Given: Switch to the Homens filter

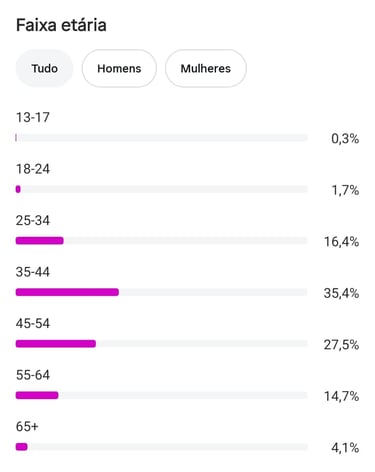Looking at the screenshot, I should 119,68.
